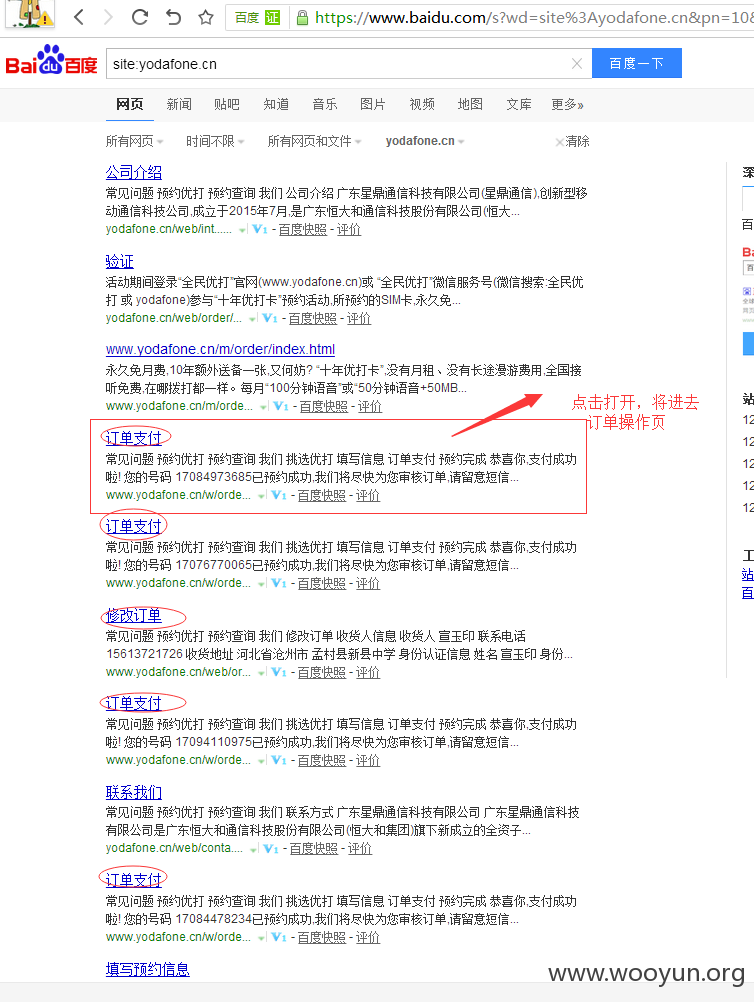The height and width of the screenshot is (1002, 754).
Task: Click 清除 to clear search filters
Action: (x=573, y=141)
